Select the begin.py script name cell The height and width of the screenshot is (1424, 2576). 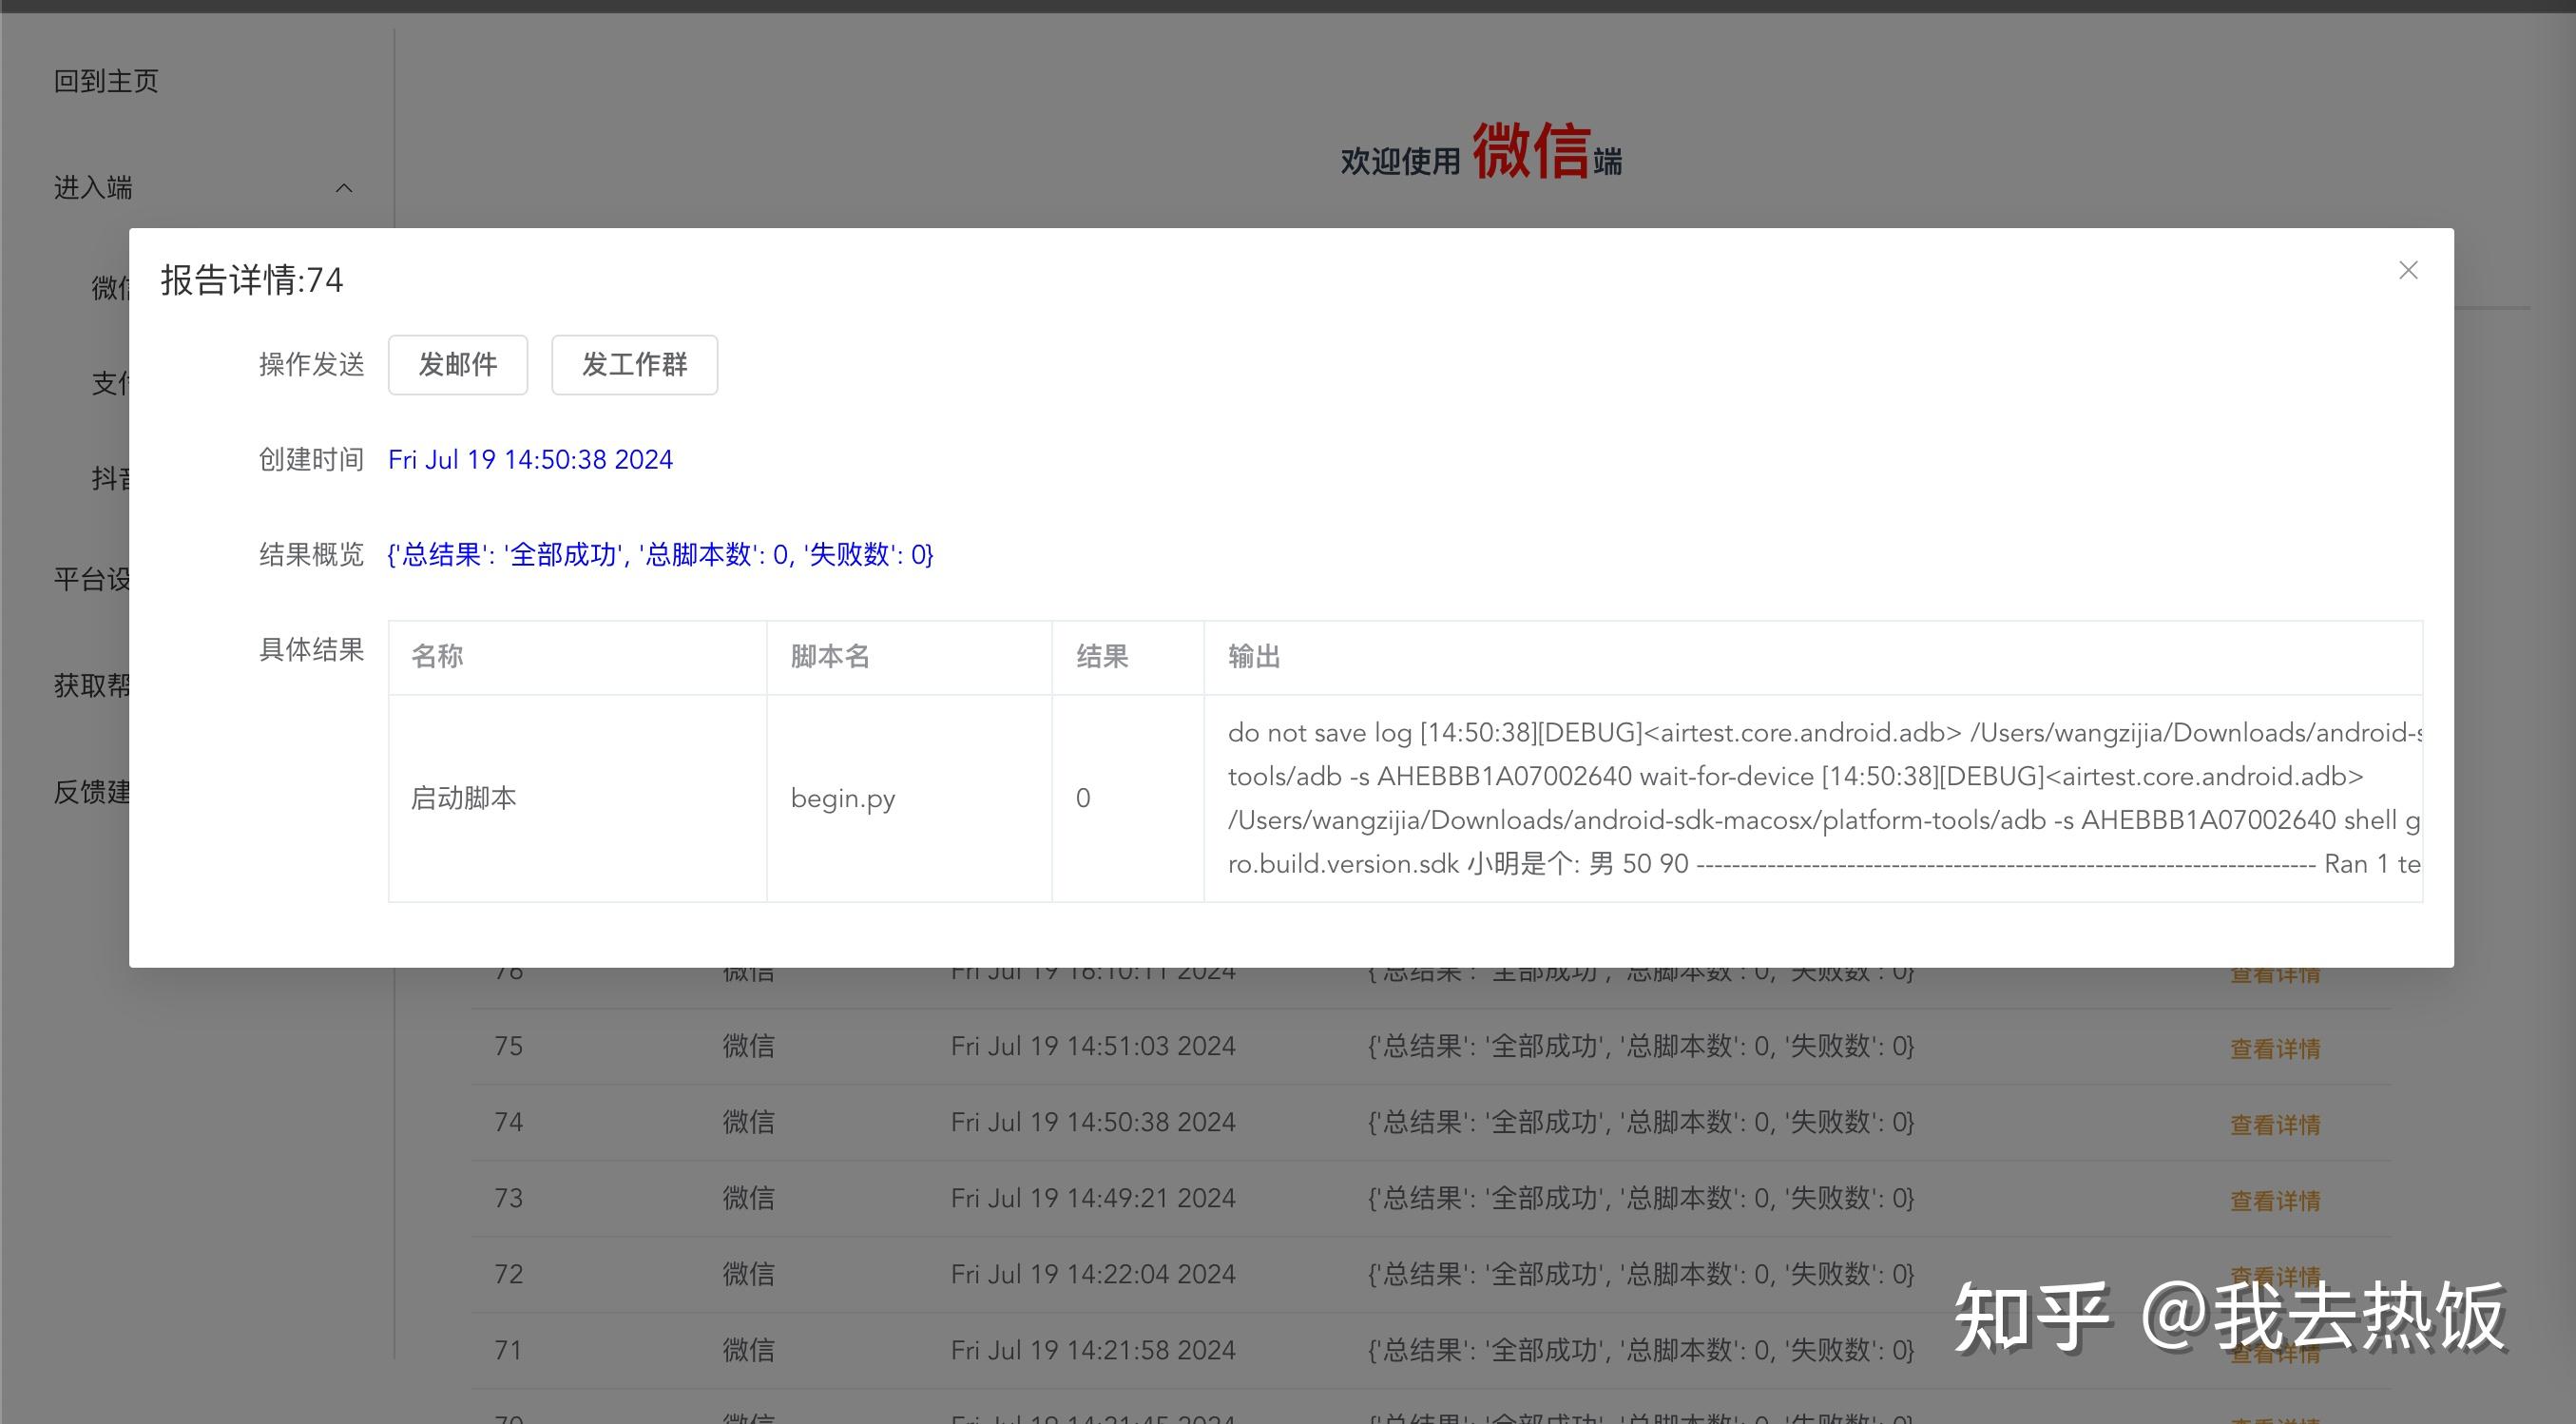click(842, 799)
